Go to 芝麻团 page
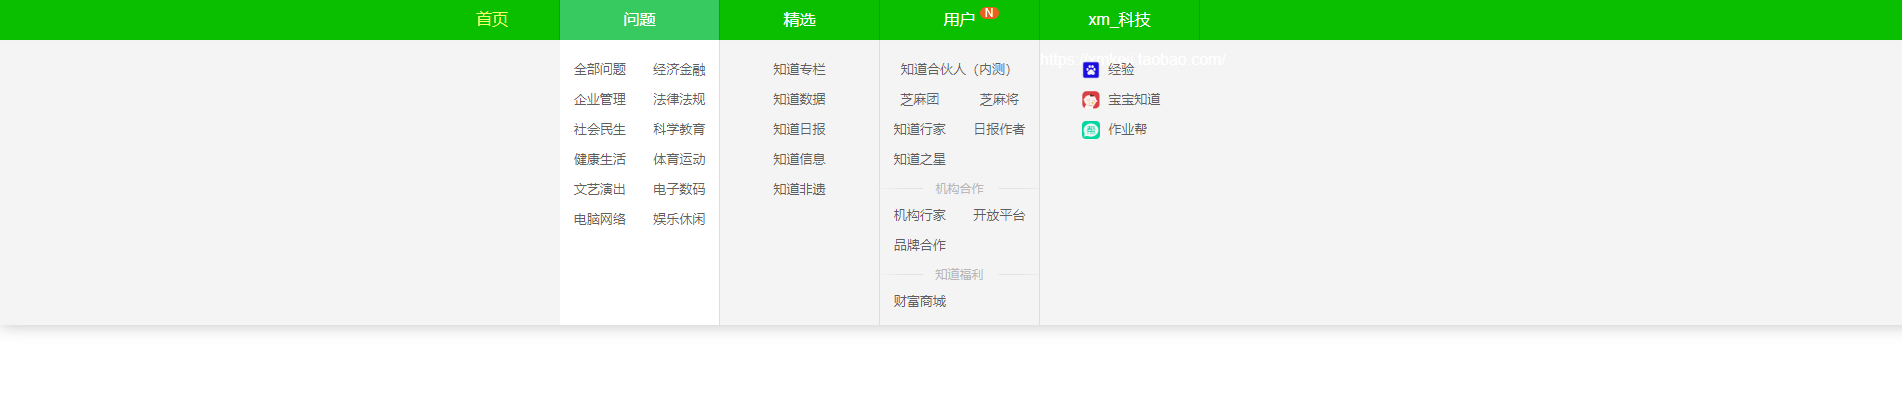The image size is (1902, 394). tap(919, 99)
